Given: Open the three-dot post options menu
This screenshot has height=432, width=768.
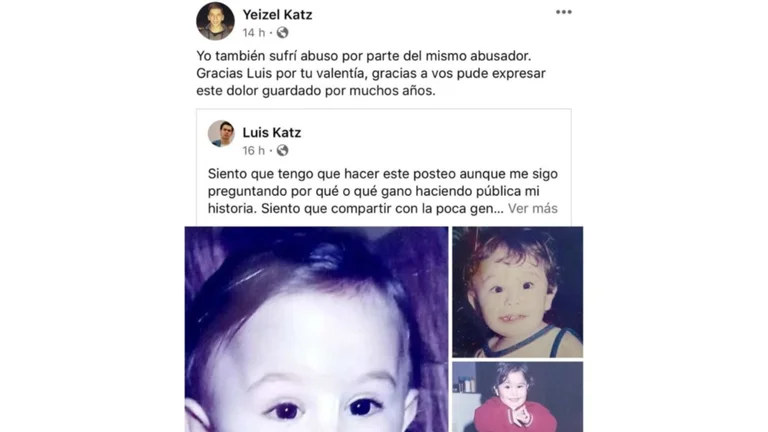Looking at the screenshot, I should 563,12.
